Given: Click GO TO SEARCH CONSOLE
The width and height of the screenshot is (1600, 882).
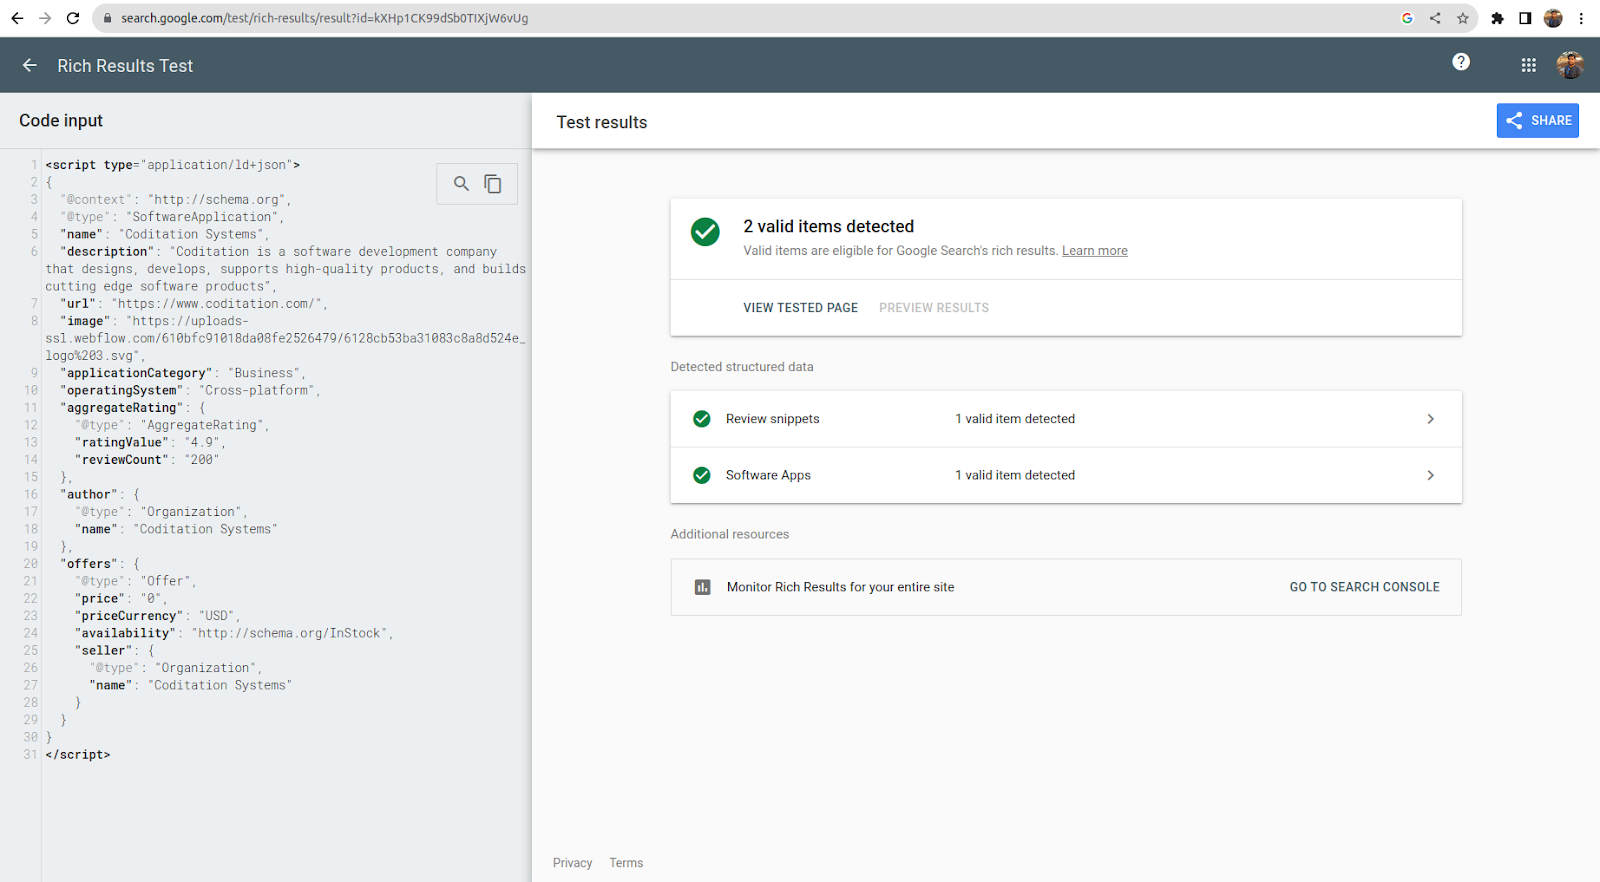Looking at the screenshot, I should click(1364, 587).
